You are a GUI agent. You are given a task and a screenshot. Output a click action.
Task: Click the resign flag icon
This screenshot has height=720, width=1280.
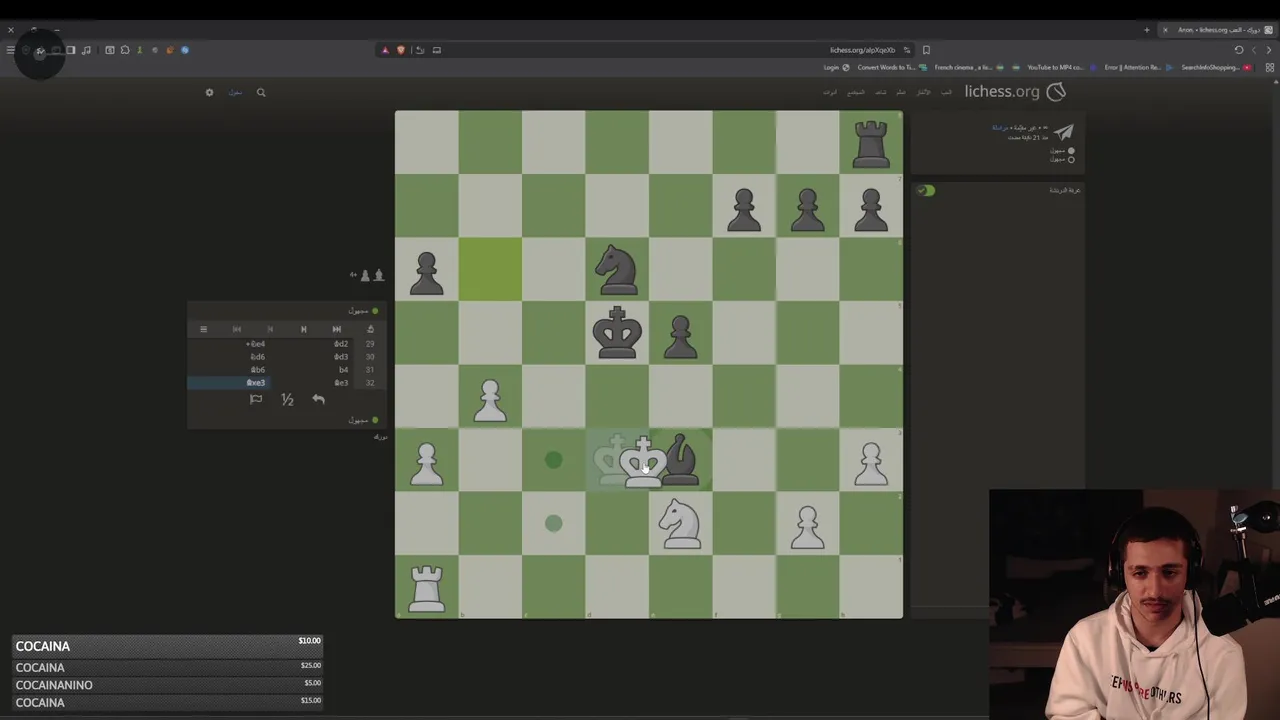point(256,399)
